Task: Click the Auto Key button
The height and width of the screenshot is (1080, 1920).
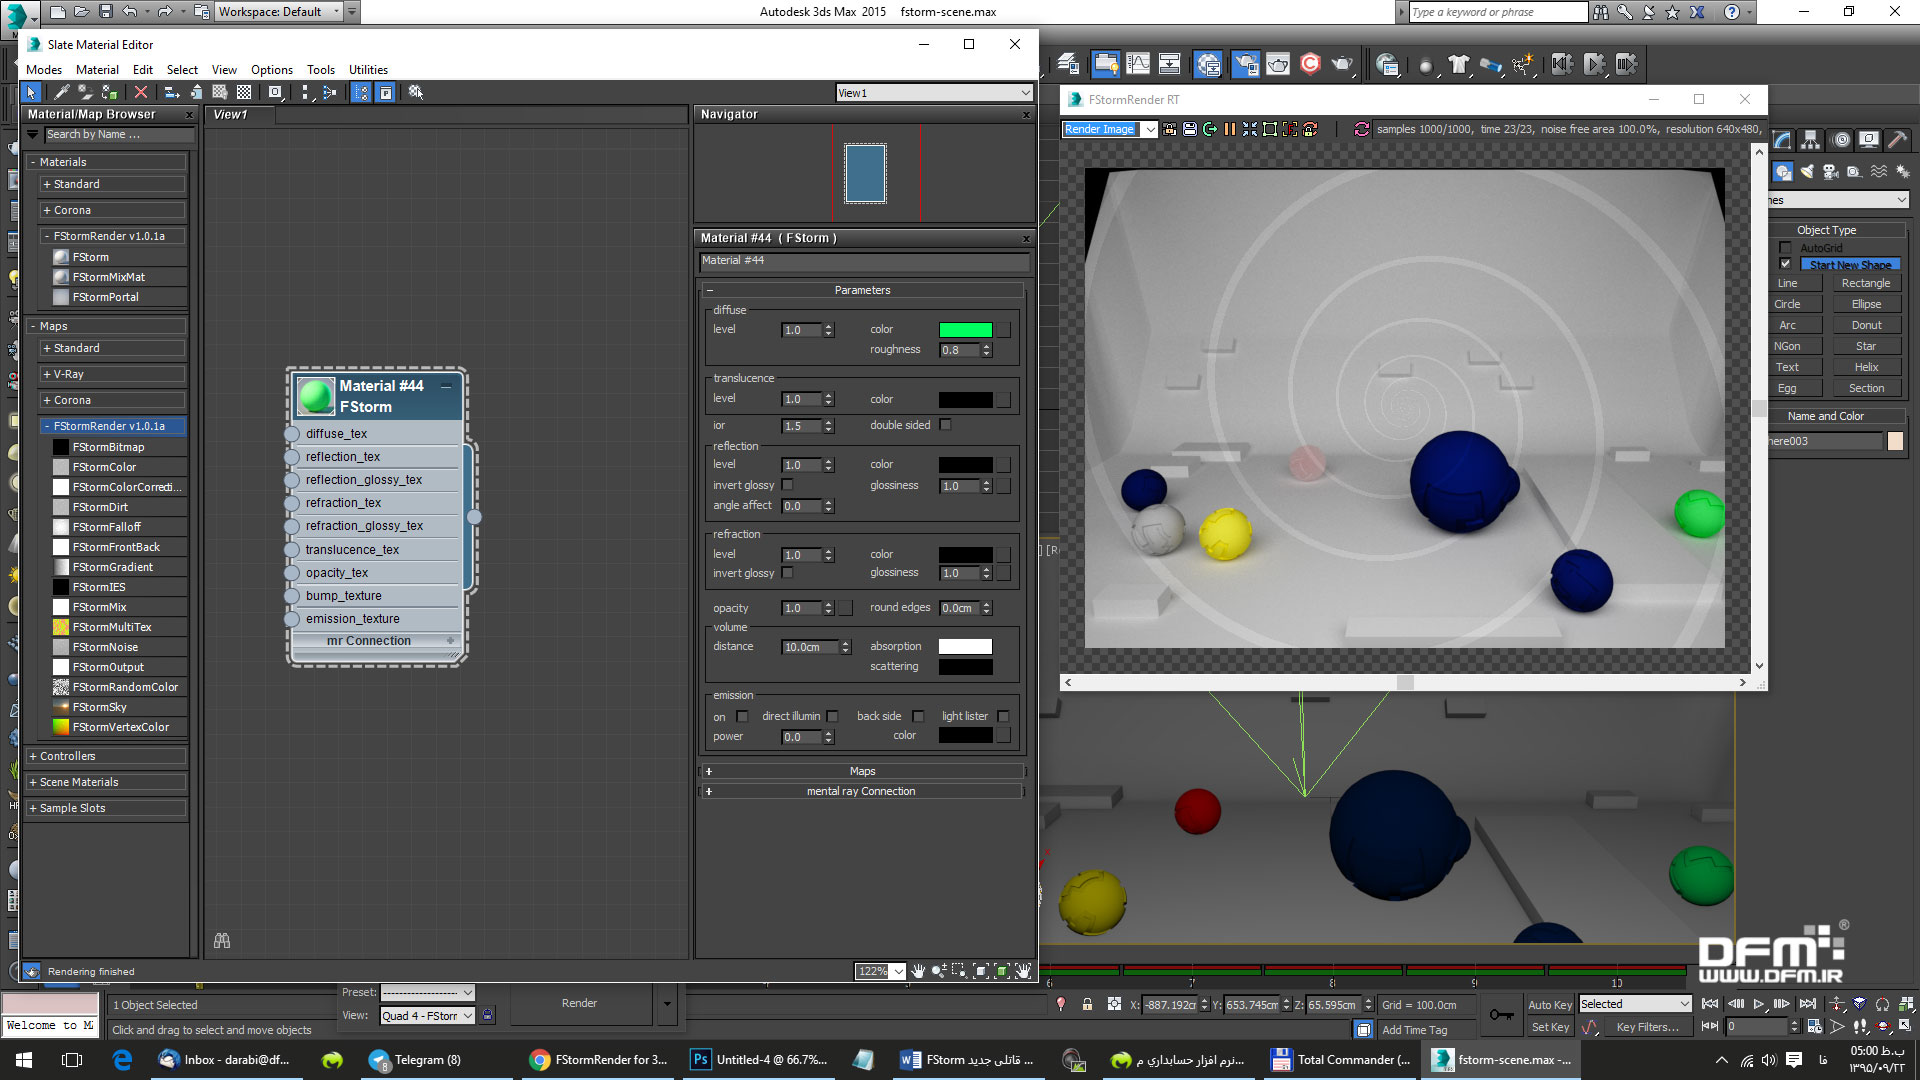Action: tap(1550, 1005)
